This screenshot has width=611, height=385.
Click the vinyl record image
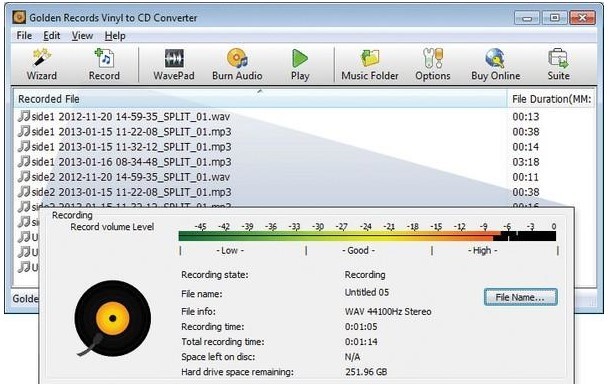(112, 318)
